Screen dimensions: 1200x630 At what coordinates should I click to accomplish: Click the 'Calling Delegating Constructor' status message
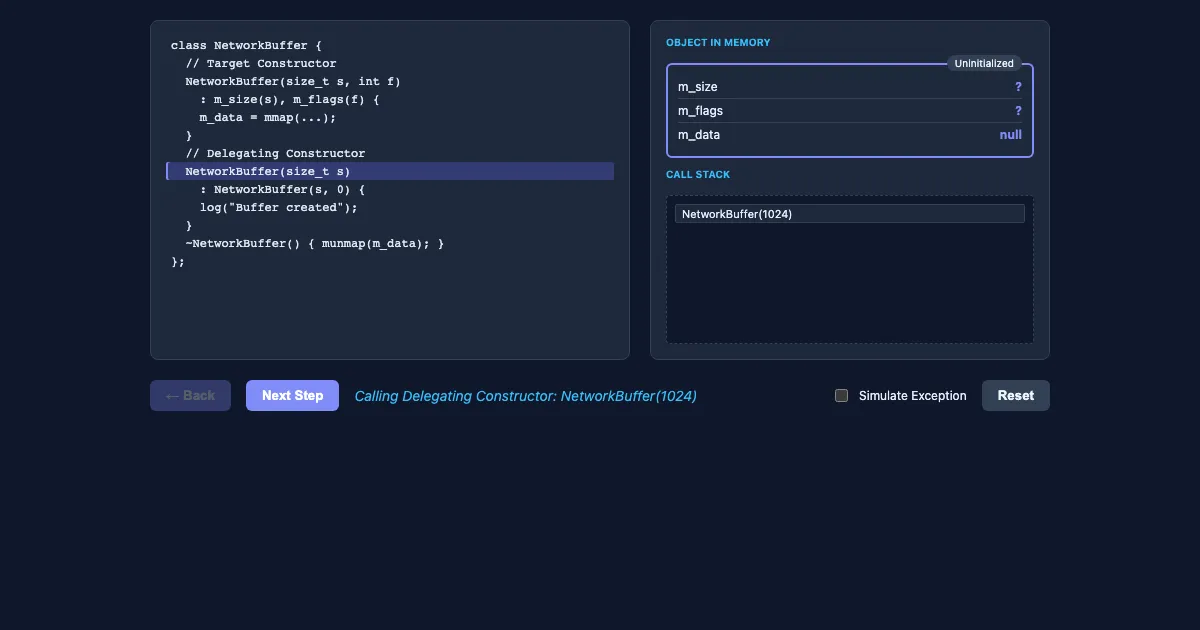[526, 396]
